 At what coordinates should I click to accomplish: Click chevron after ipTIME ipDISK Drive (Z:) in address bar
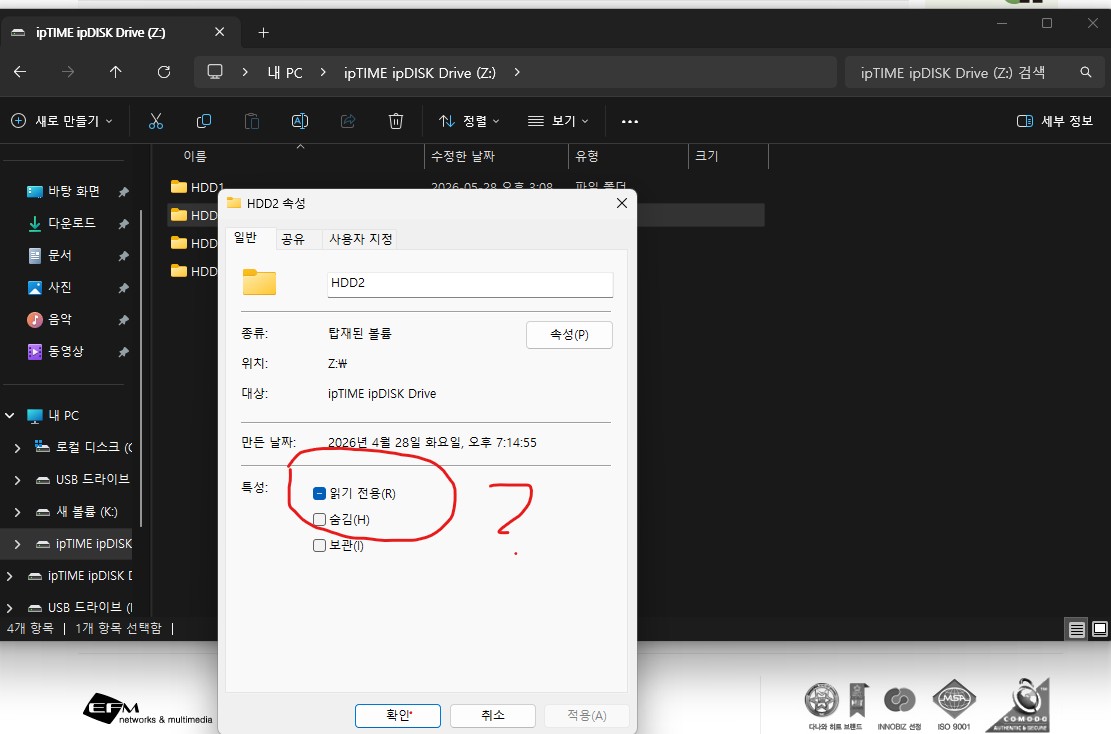[517, 72]
